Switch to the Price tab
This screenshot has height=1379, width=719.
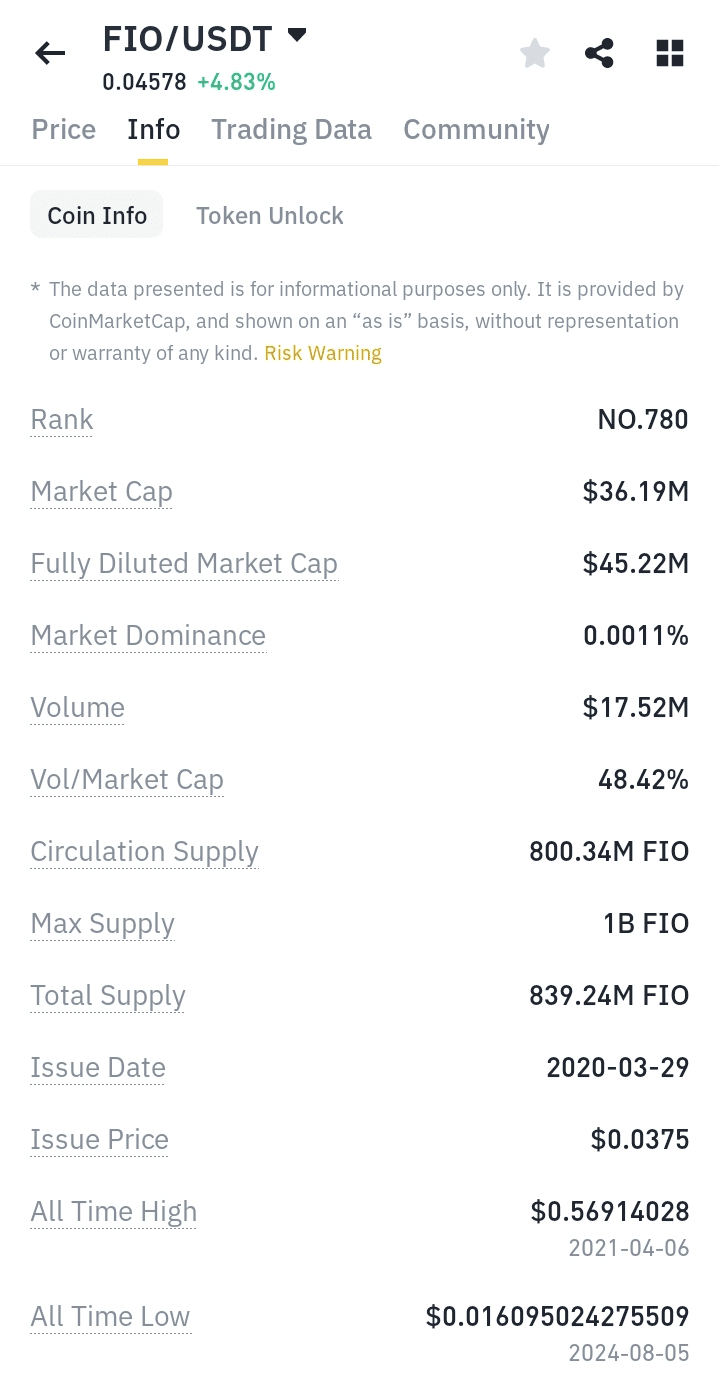[x=64, y=130]
